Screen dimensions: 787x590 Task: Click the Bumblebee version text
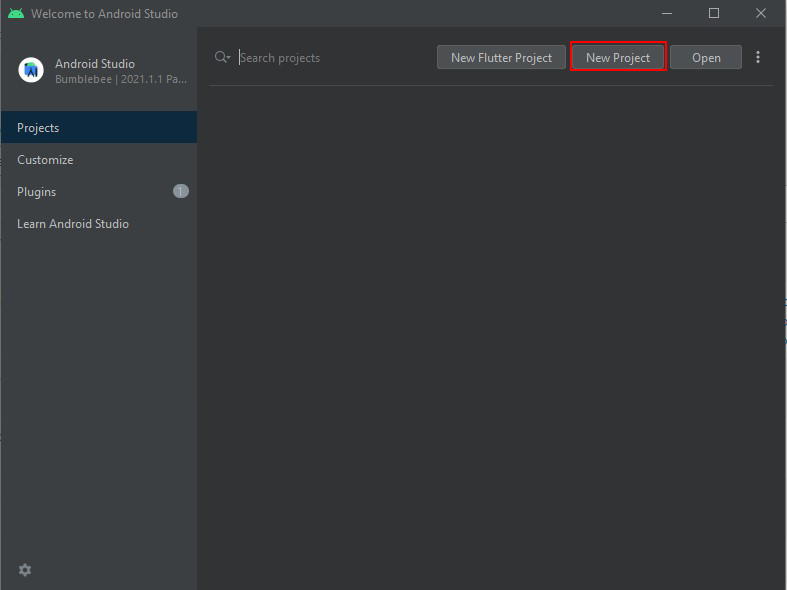tap(121, 79)
